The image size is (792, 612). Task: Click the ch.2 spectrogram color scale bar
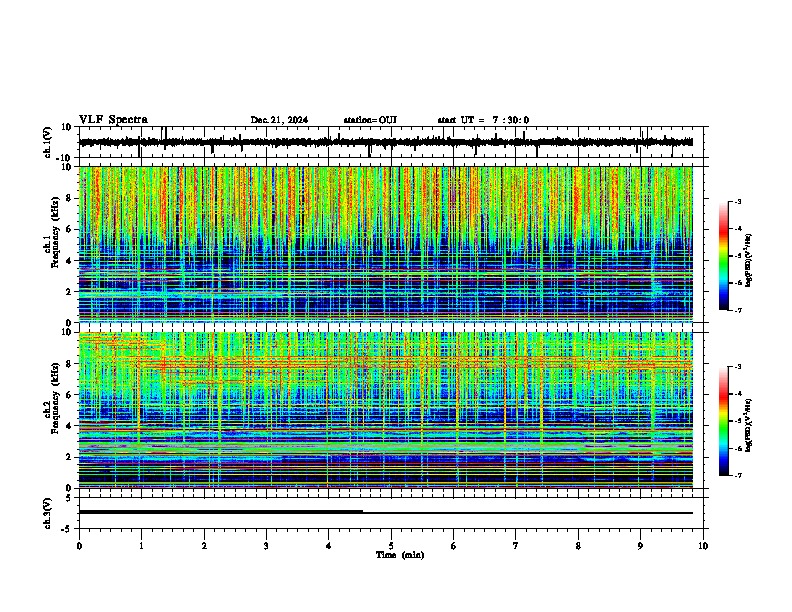pos(724,421)
